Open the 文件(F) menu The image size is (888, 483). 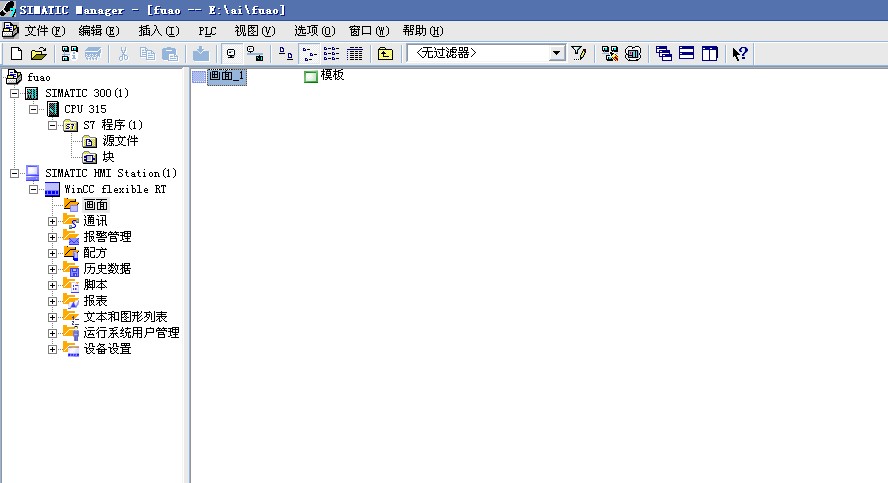pyautogui.click(x=43, y=31)
